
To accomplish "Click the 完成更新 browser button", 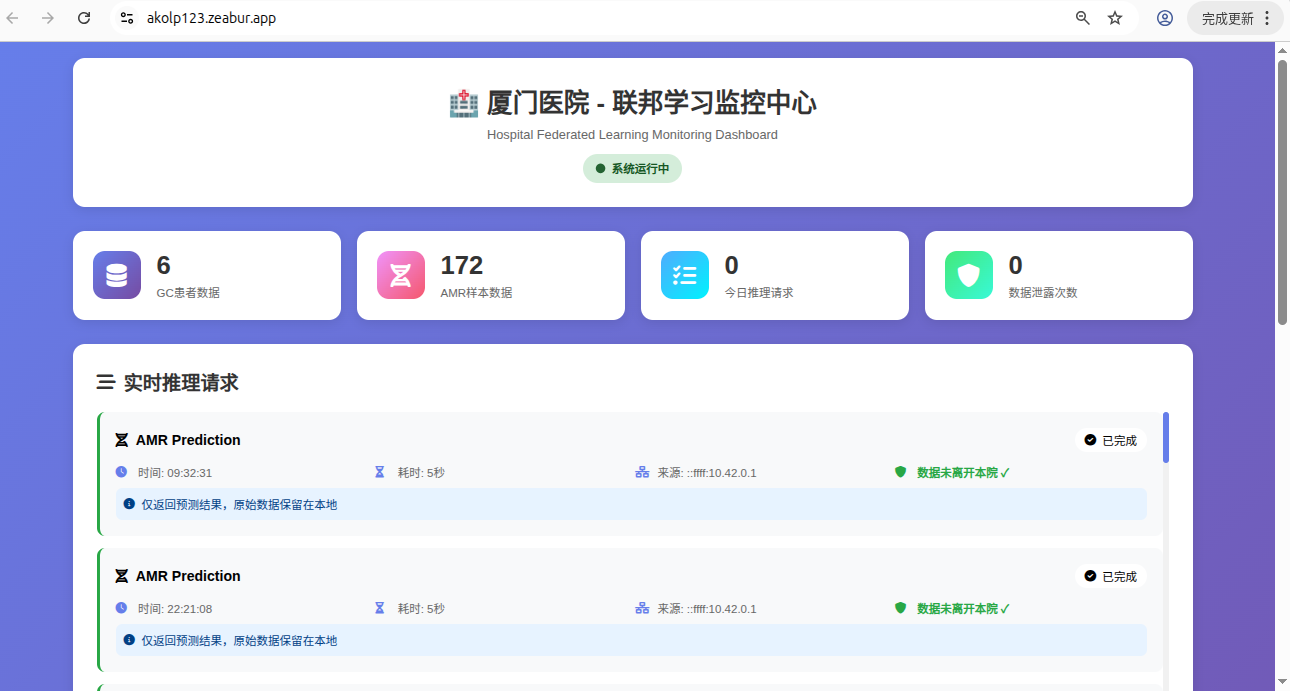I will 1235,18.
